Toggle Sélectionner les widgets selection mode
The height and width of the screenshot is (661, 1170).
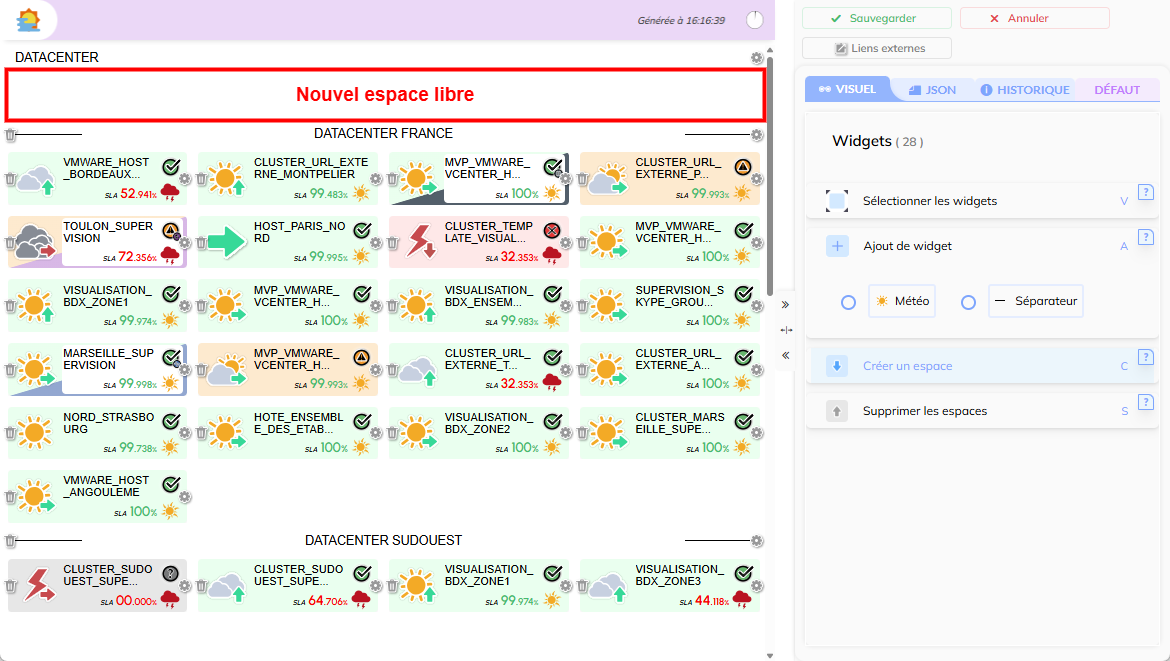(x=837, y=201)
